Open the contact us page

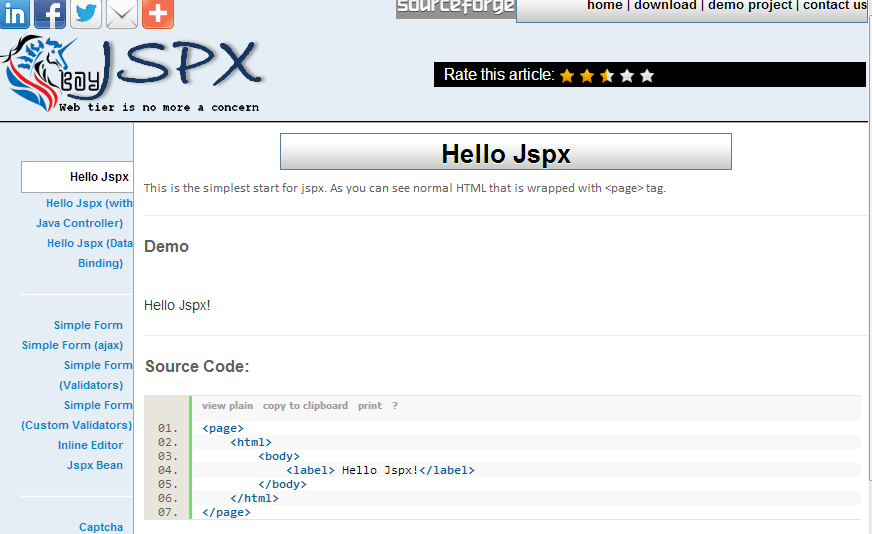834,6
